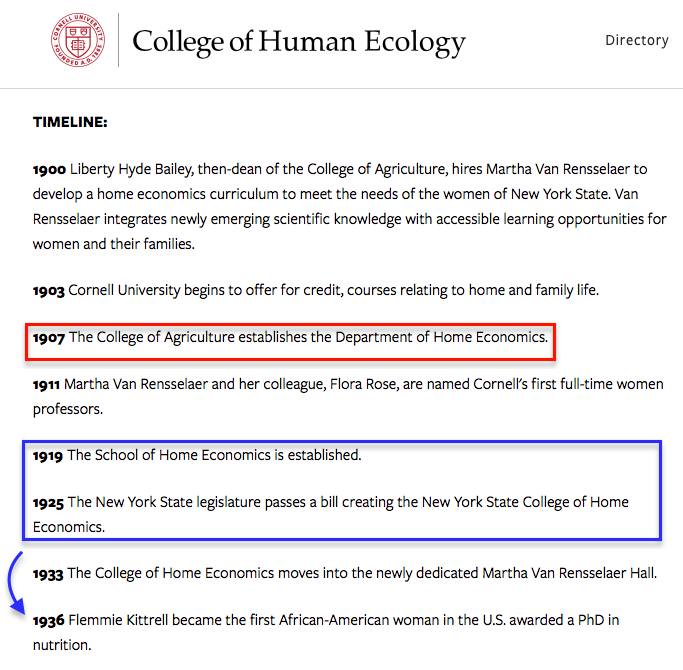
Task: Click the Cornell University seal logo
Action: pyautogui.click(x=80, y=40)
